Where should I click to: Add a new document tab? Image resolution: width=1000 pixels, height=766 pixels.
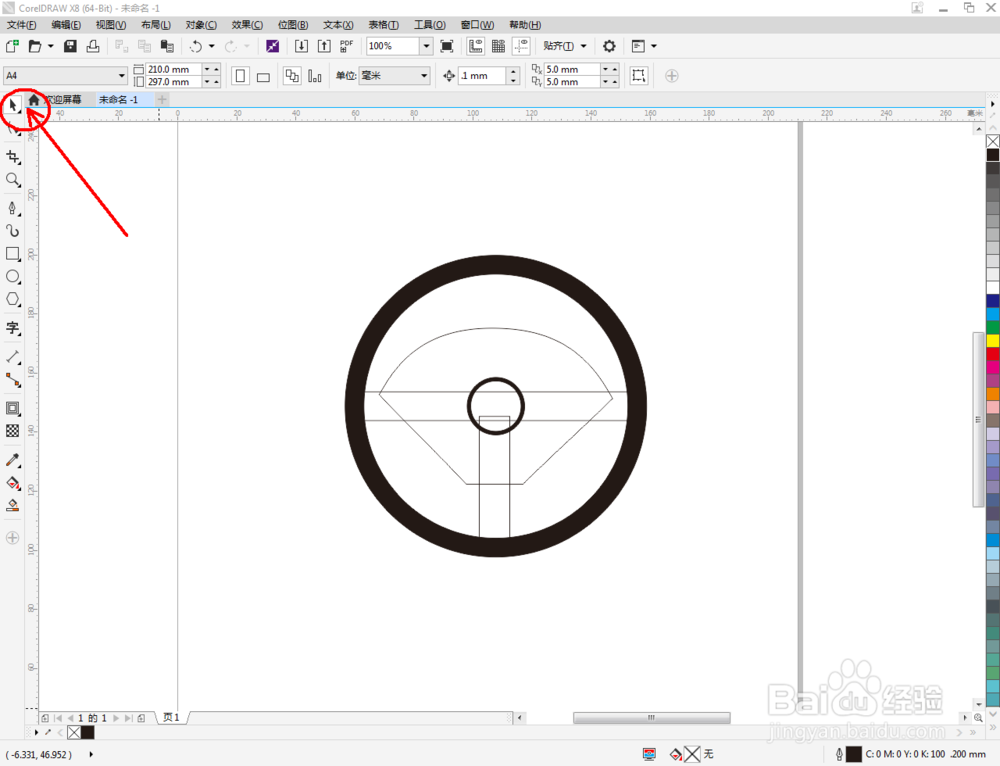[x=162, y=99]
